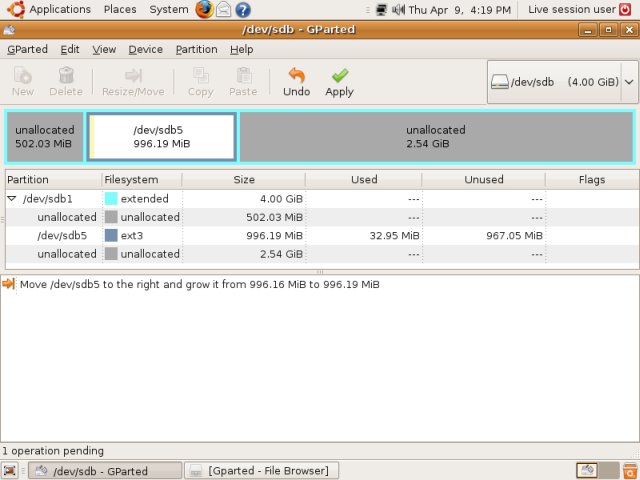Click the blue ext3 filesystem color swatch
Screen dimensions: 640x480
click(111, 236)
